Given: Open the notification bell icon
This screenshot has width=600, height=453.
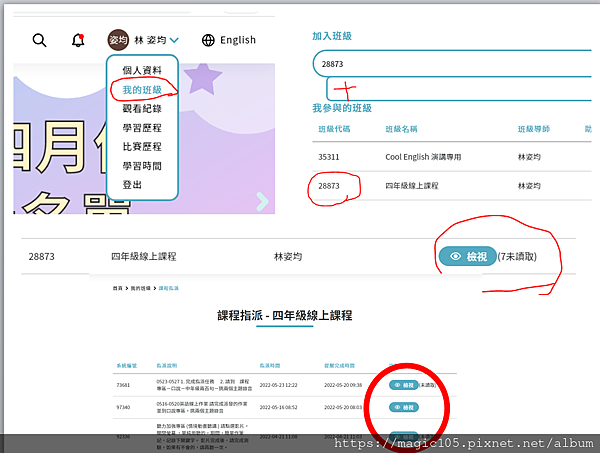Looking at the screenshot, I should coord(78,40).
